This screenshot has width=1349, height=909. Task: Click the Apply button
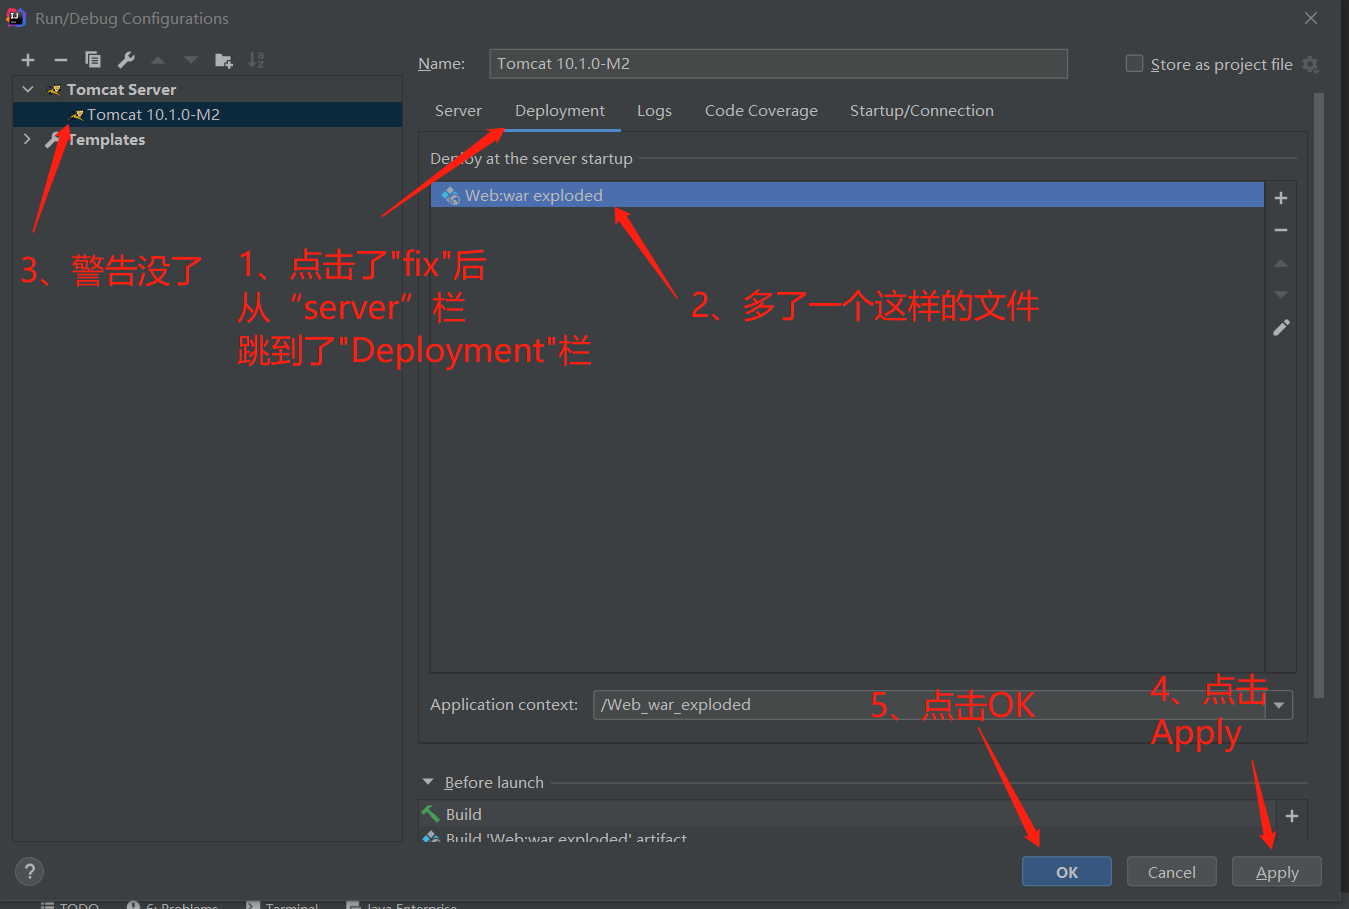tap(1276, 871)
